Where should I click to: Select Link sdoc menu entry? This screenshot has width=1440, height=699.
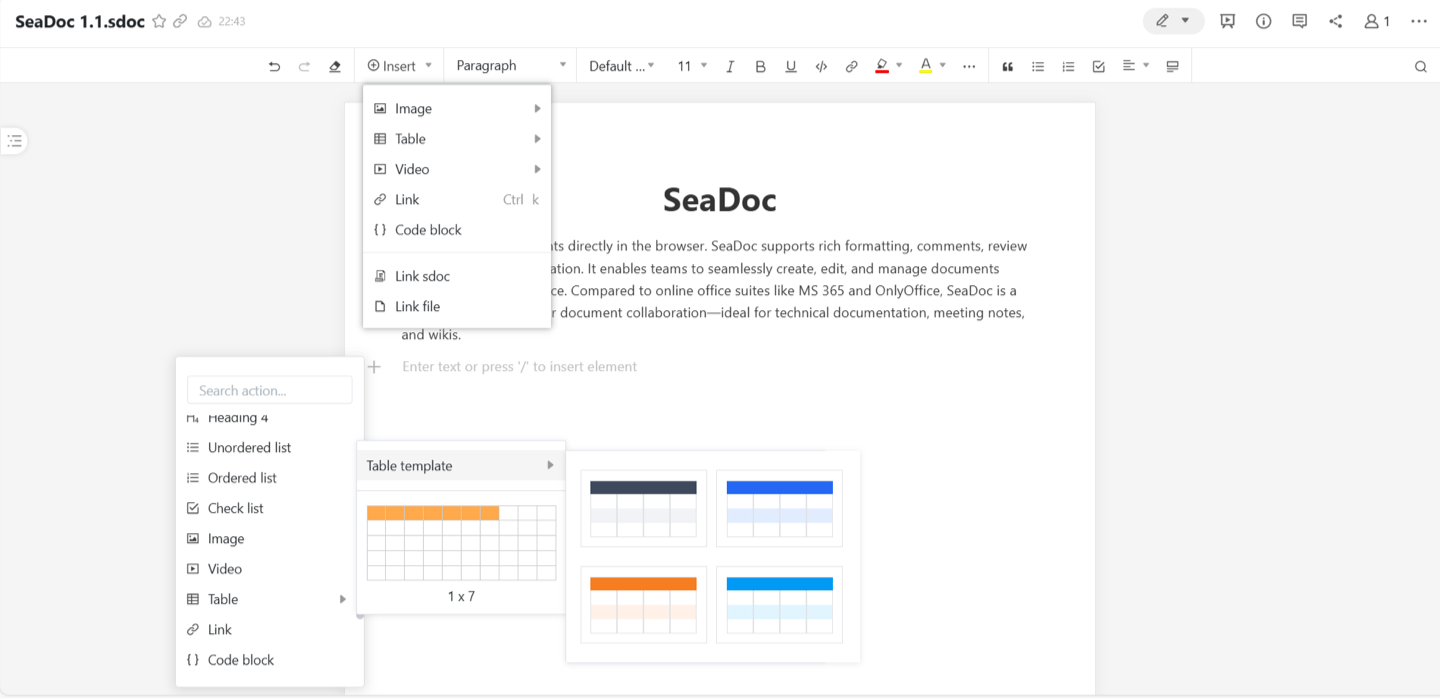[x=457, y=276]
